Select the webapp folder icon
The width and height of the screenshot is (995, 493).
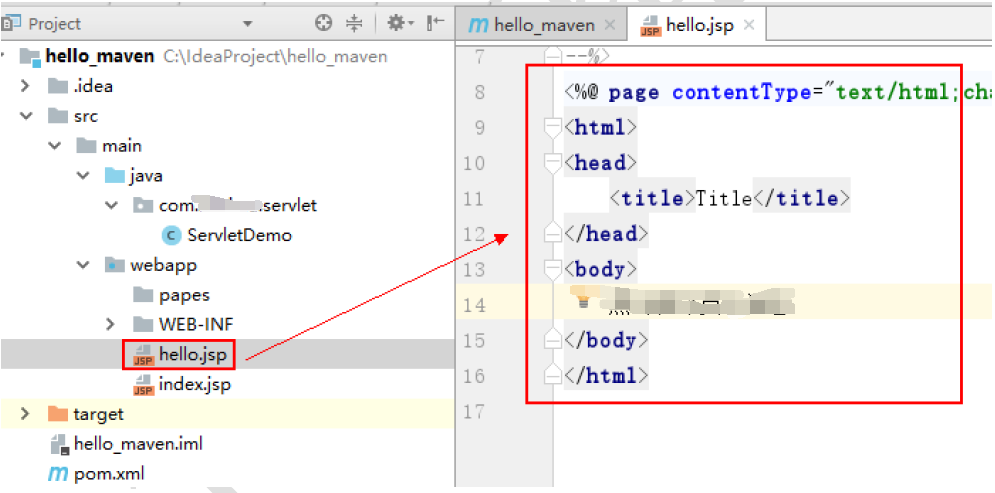pos(115,265)
